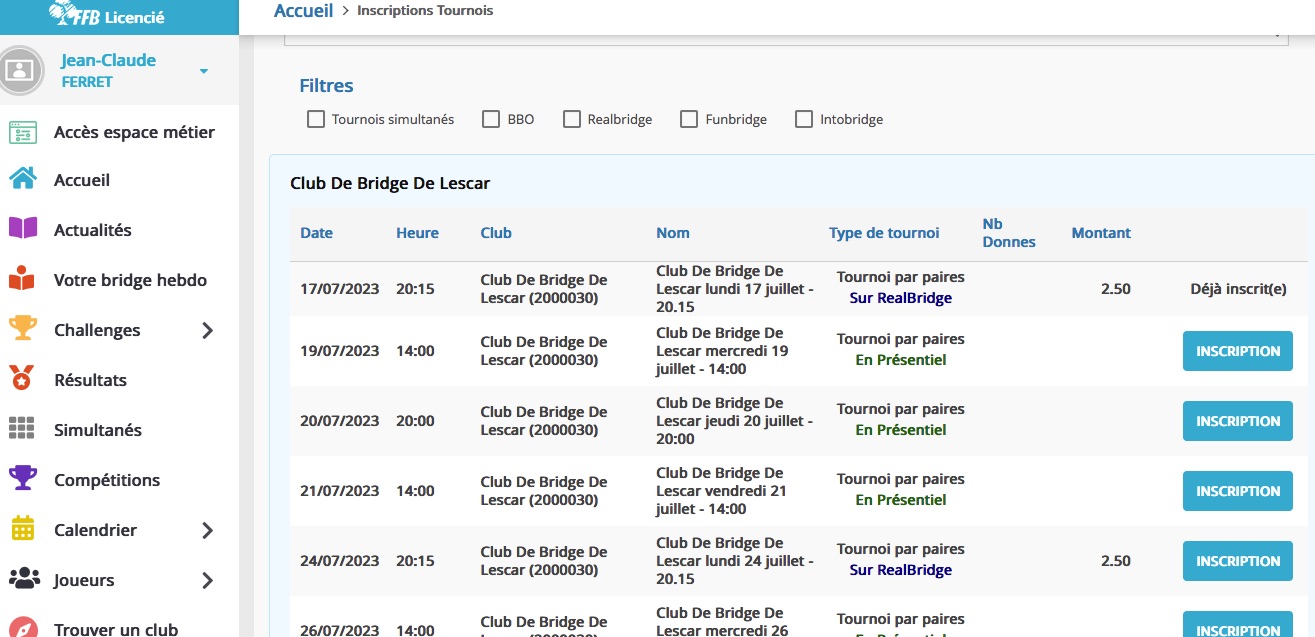Open the Jean-Claude Ferret profile dropdown arrow
Image resolution: width=1315 pixels, height=637 pixels.
[x=203, y=71]
